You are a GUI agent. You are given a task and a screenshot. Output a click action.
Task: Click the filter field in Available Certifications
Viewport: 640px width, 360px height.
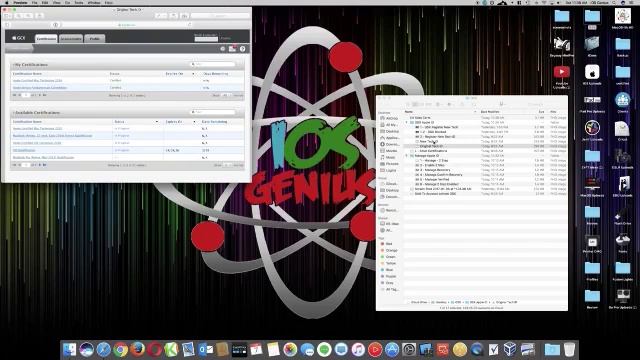click(213, 112)
